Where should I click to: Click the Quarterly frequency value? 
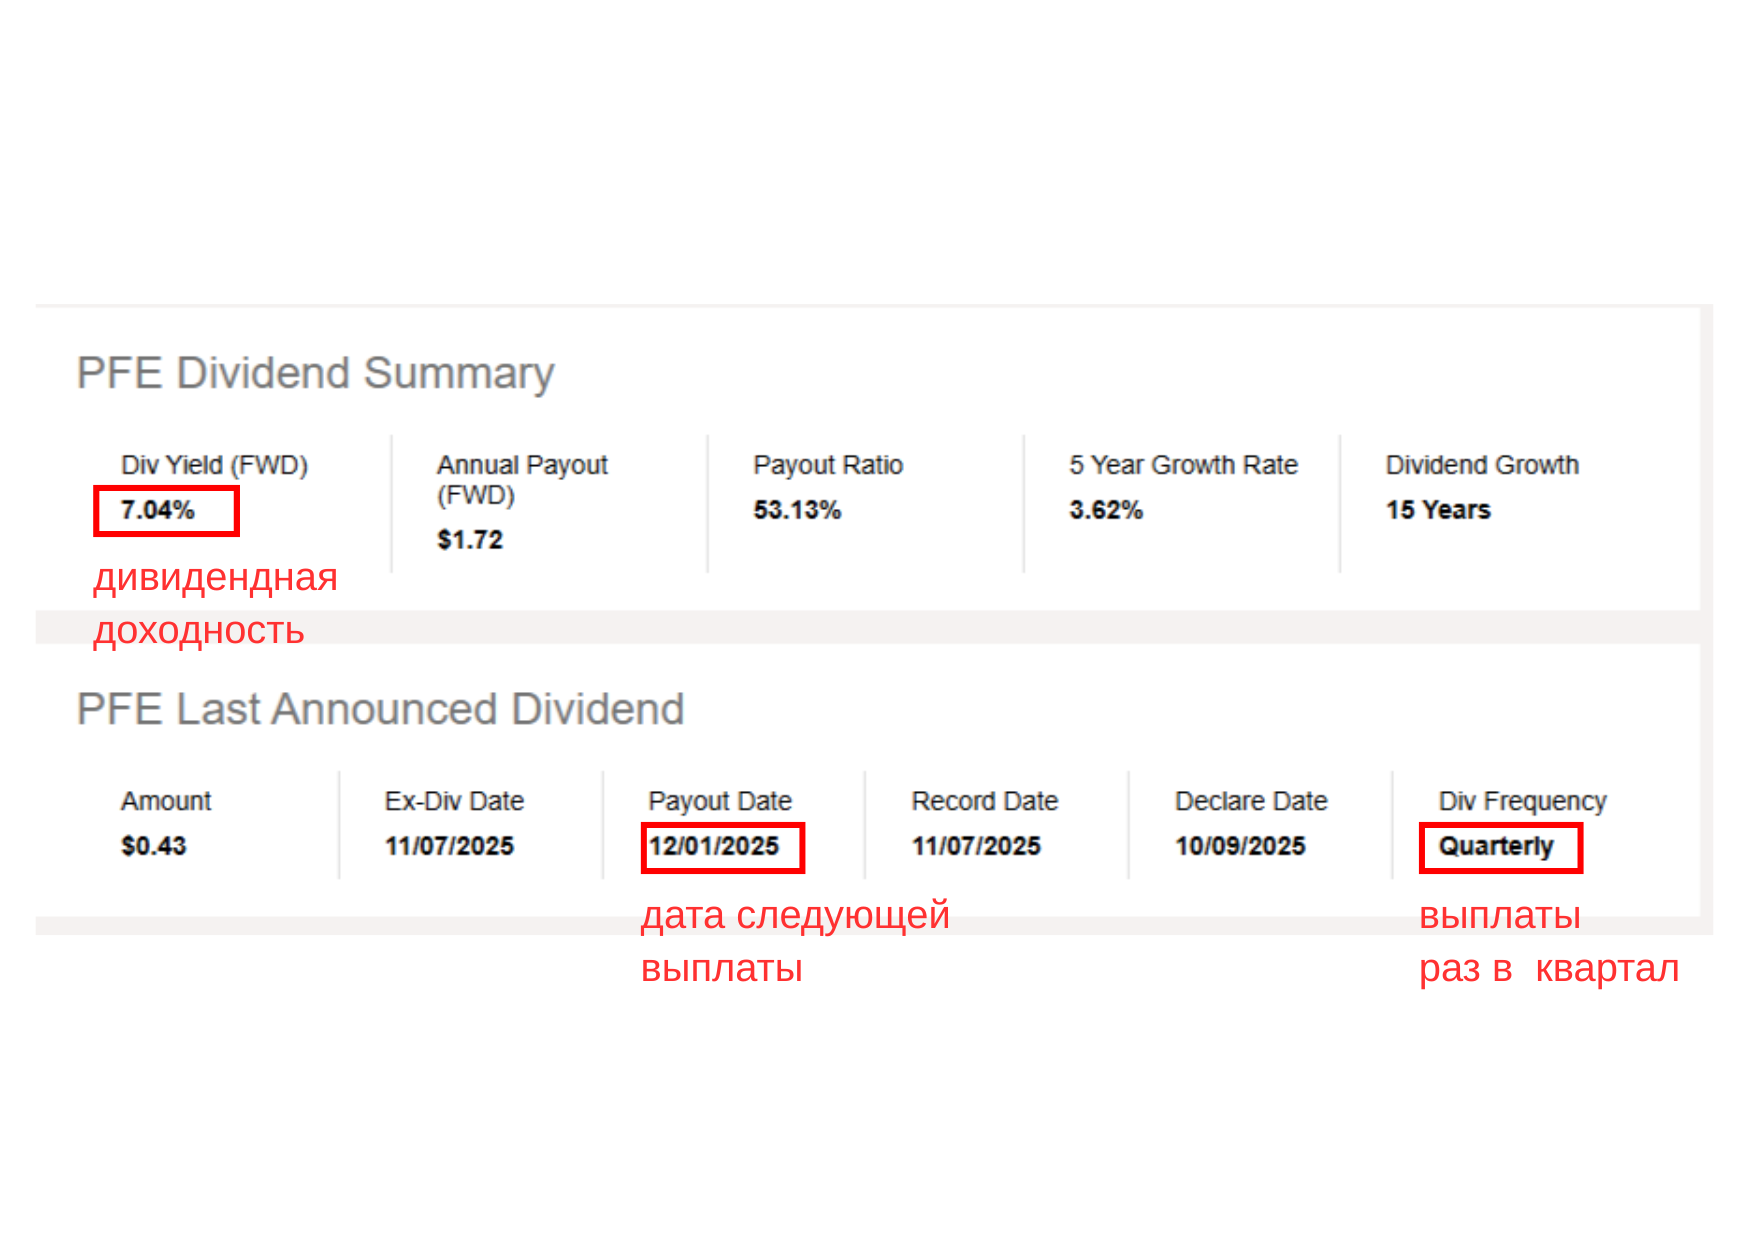tap(1495, 846)
